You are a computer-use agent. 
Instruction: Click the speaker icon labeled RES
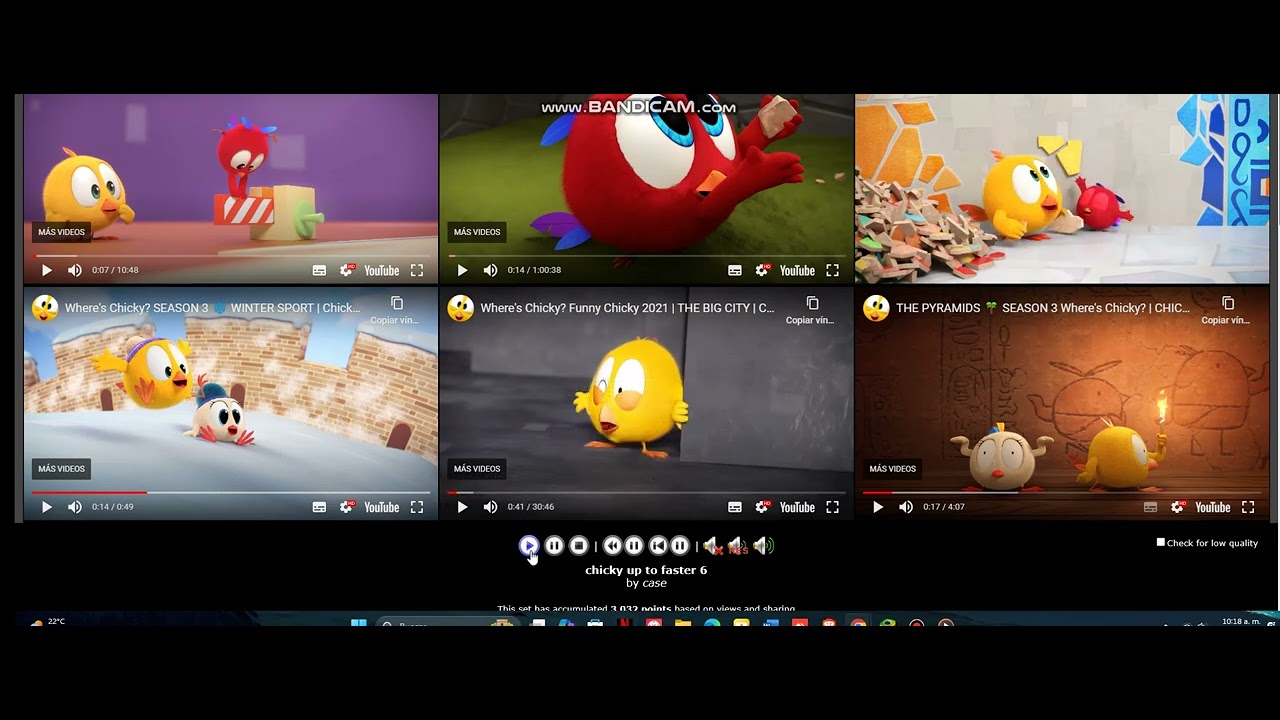pyautogui.click(x=738, y=546)
